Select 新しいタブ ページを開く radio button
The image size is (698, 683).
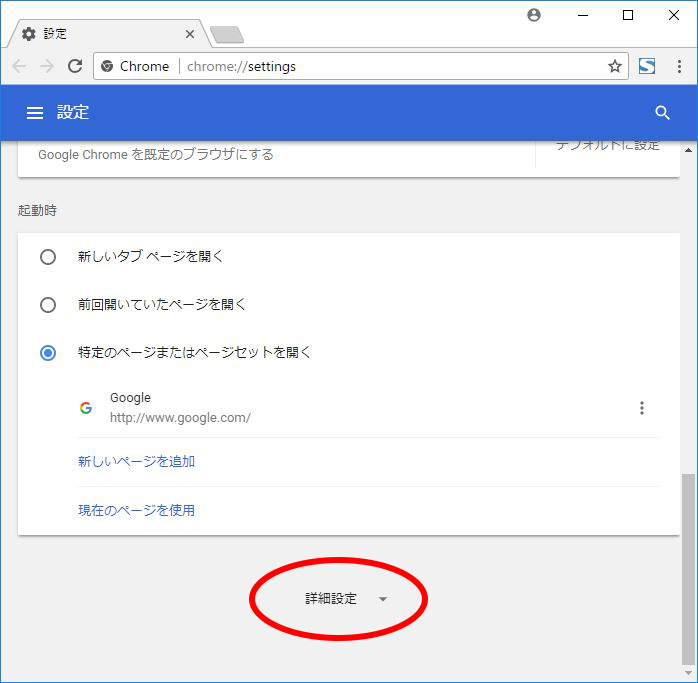click(x=48, y=257)
